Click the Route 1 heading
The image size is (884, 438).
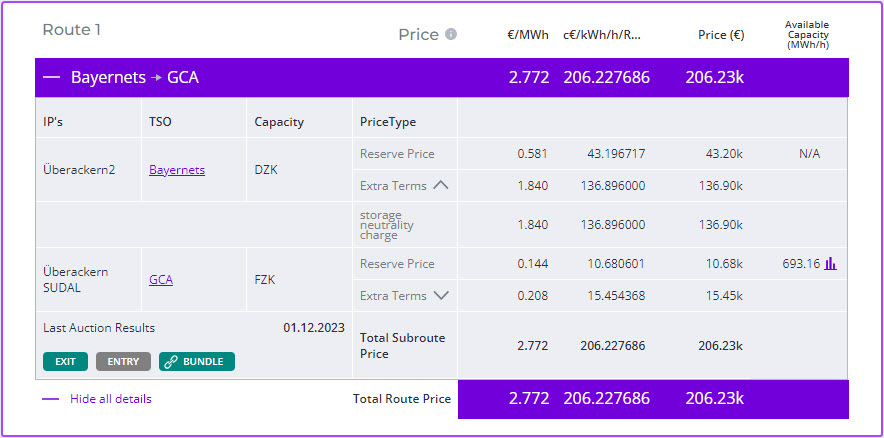(72, 30)
